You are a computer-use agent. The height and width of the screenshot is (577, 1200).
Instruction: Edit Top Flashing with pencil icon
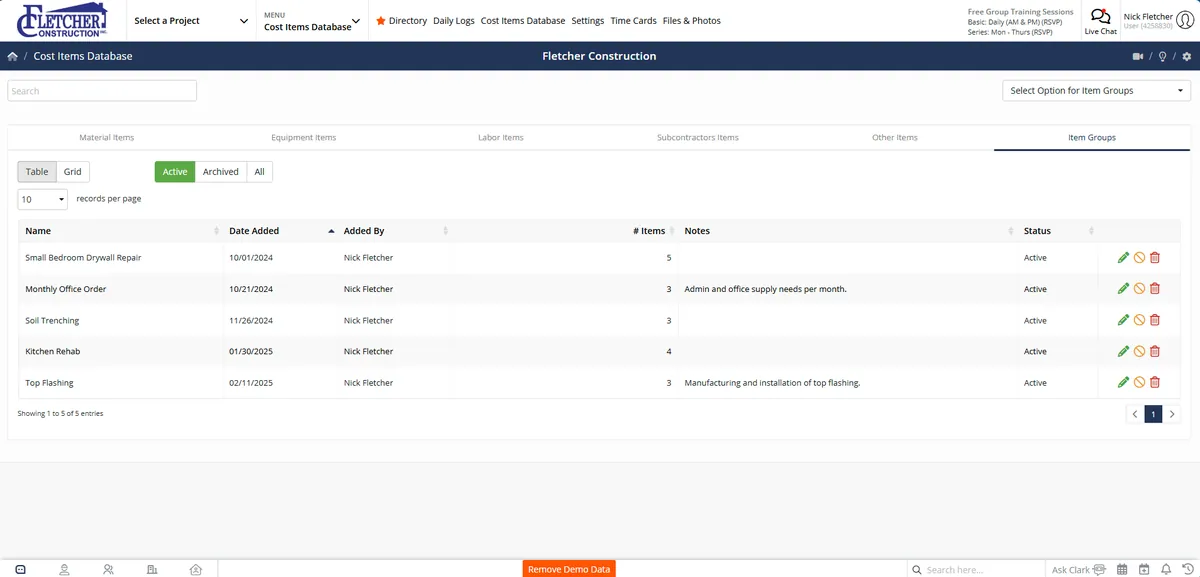point(1123,383)
